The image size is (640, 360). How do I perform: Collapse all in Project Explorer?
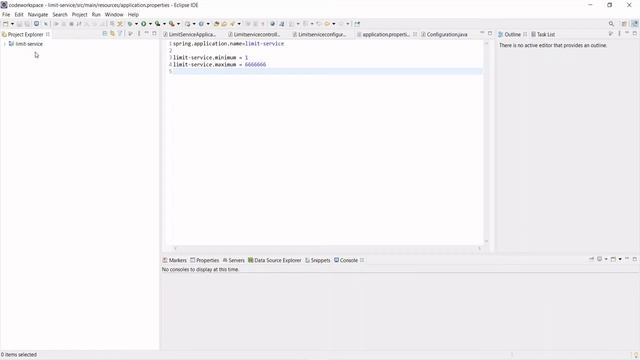104,34
